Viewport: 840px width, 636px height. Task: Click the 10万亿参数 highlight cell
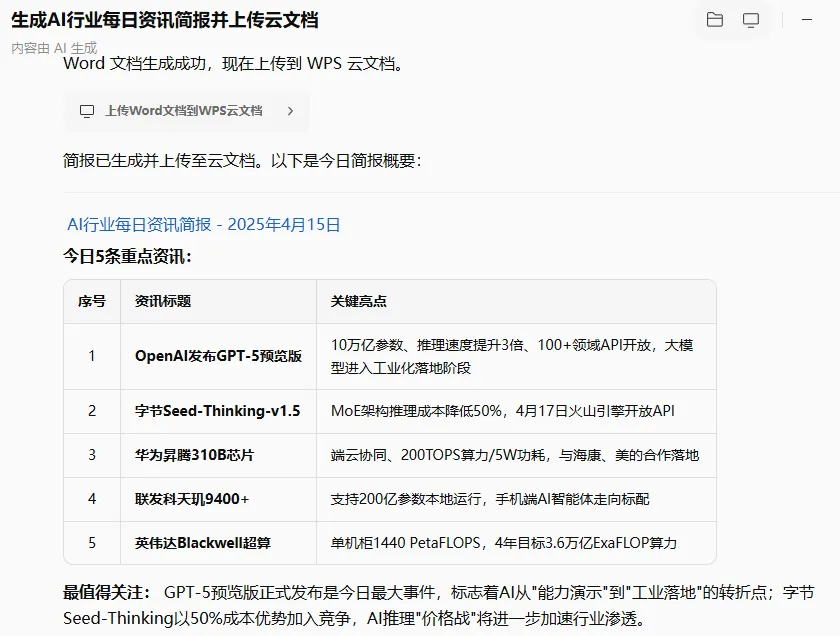pyautogui.click(x=516, y=356)
